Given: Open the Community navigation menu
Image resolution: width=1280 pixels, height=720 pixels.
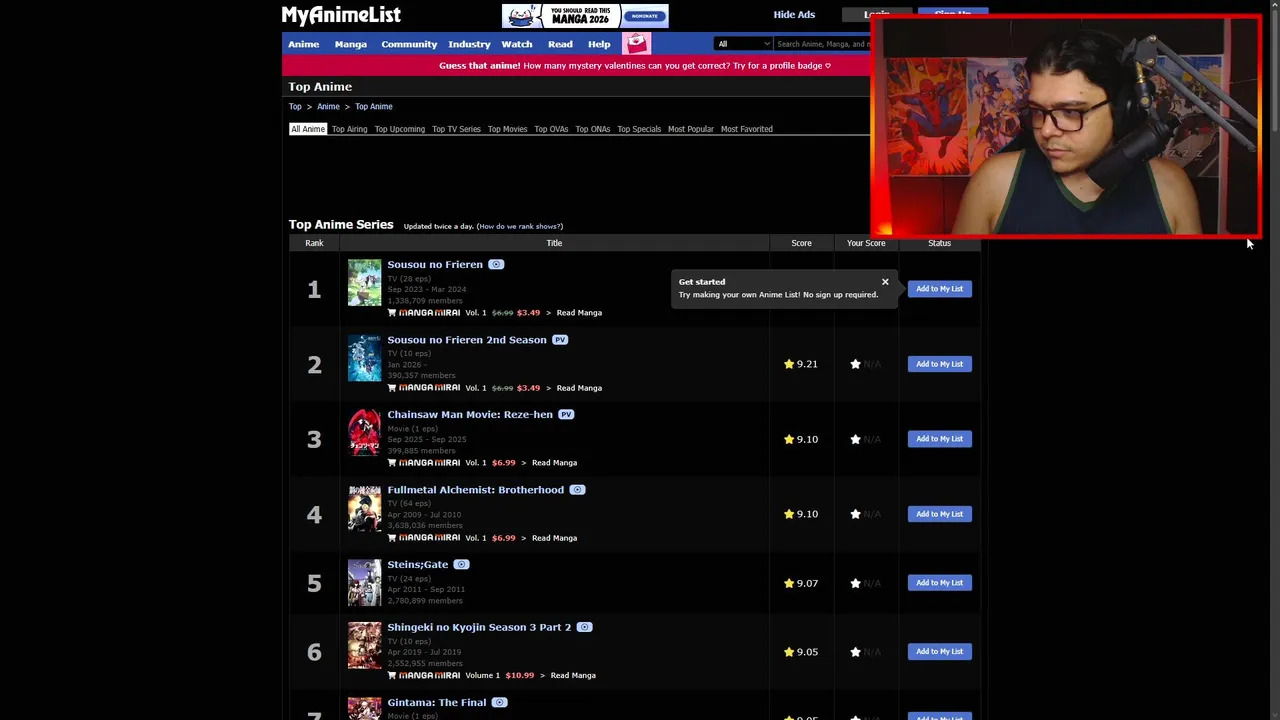Looking at the screenshot, I should (x=409, y=44).
